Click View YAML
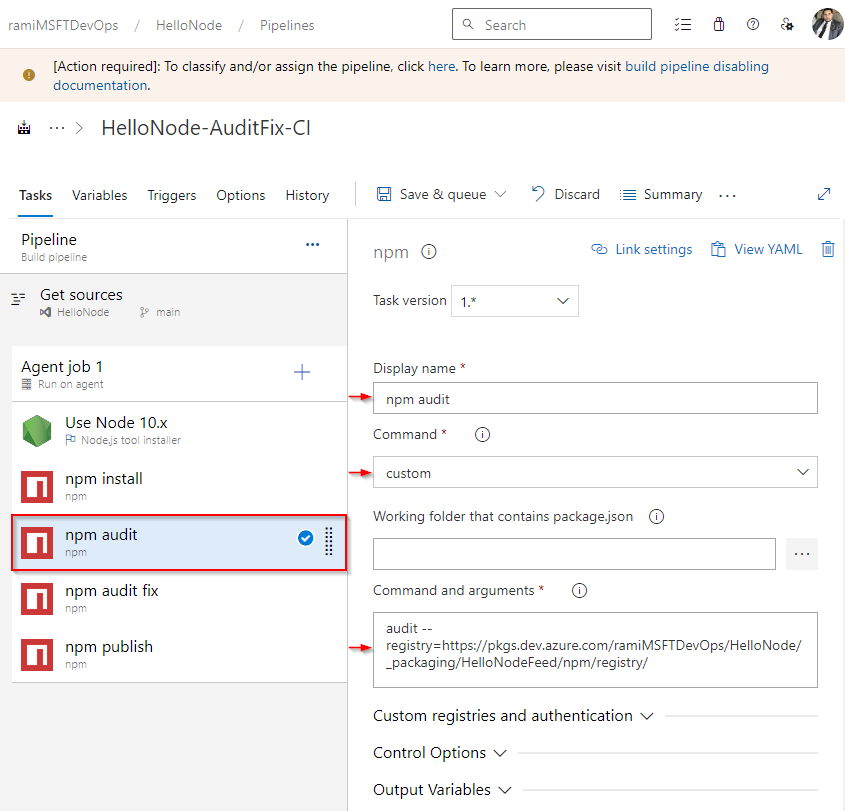This screenshot has height=811, width=845. (757, 249)
